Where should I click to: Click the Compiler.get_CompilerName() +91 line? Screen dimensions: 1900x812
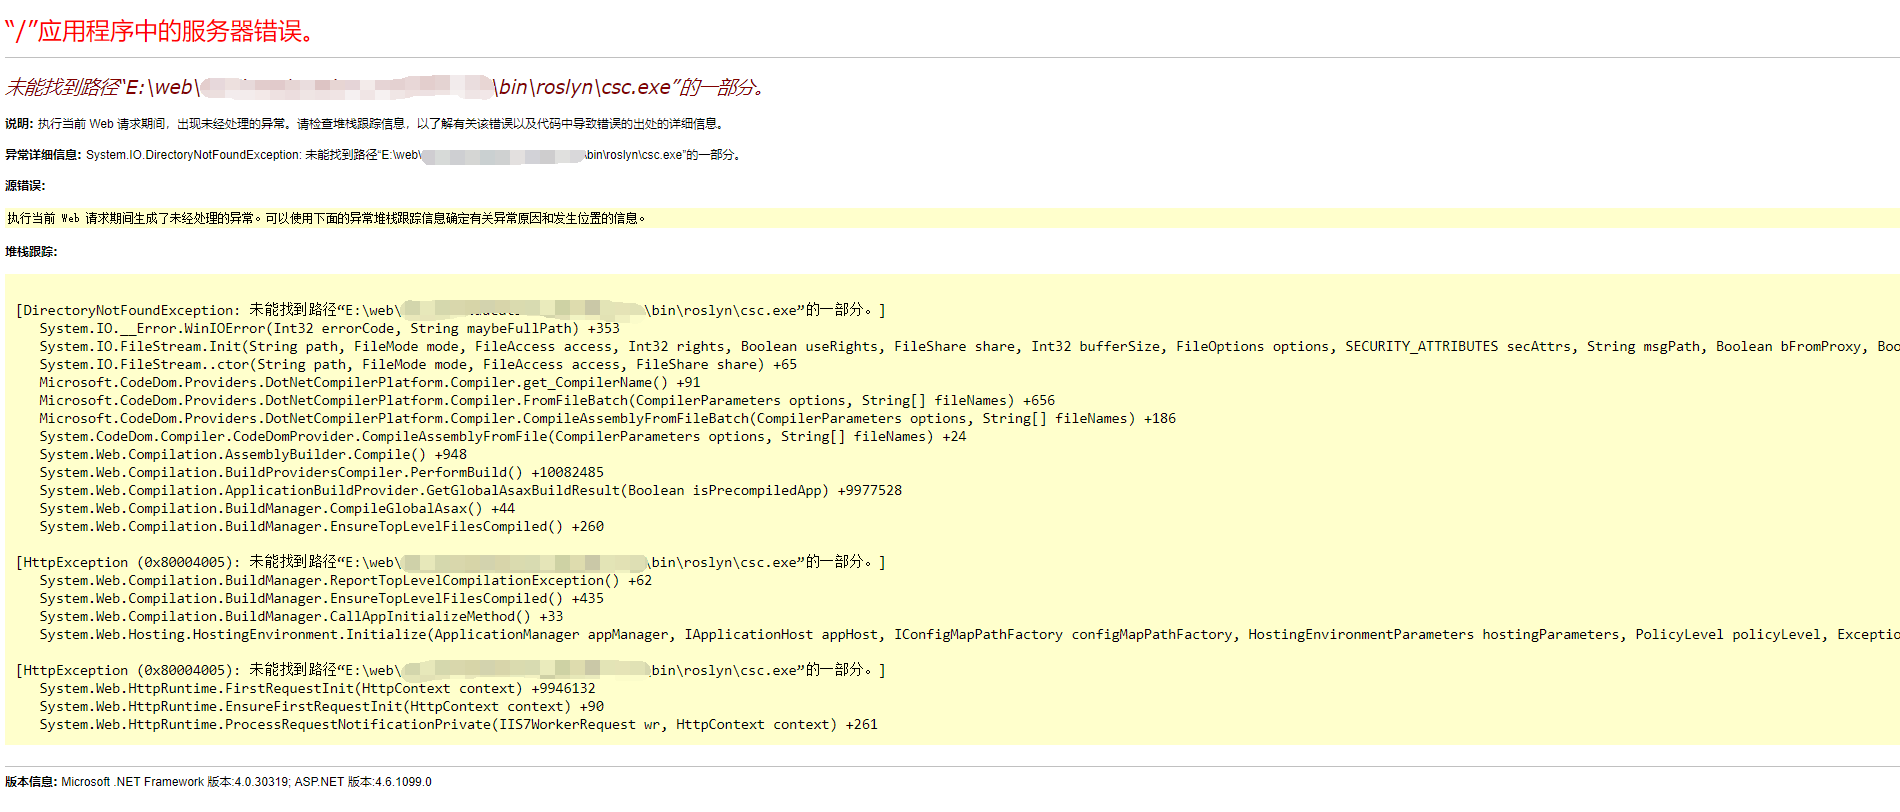point(370,382)
